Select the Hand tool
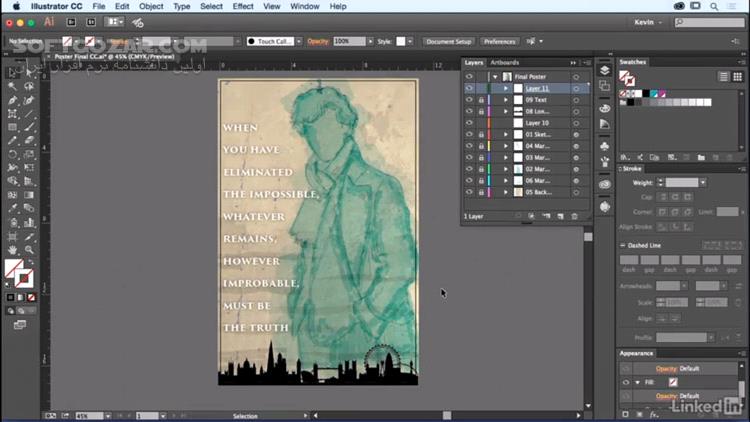The image size is (750, 422). 12,250
